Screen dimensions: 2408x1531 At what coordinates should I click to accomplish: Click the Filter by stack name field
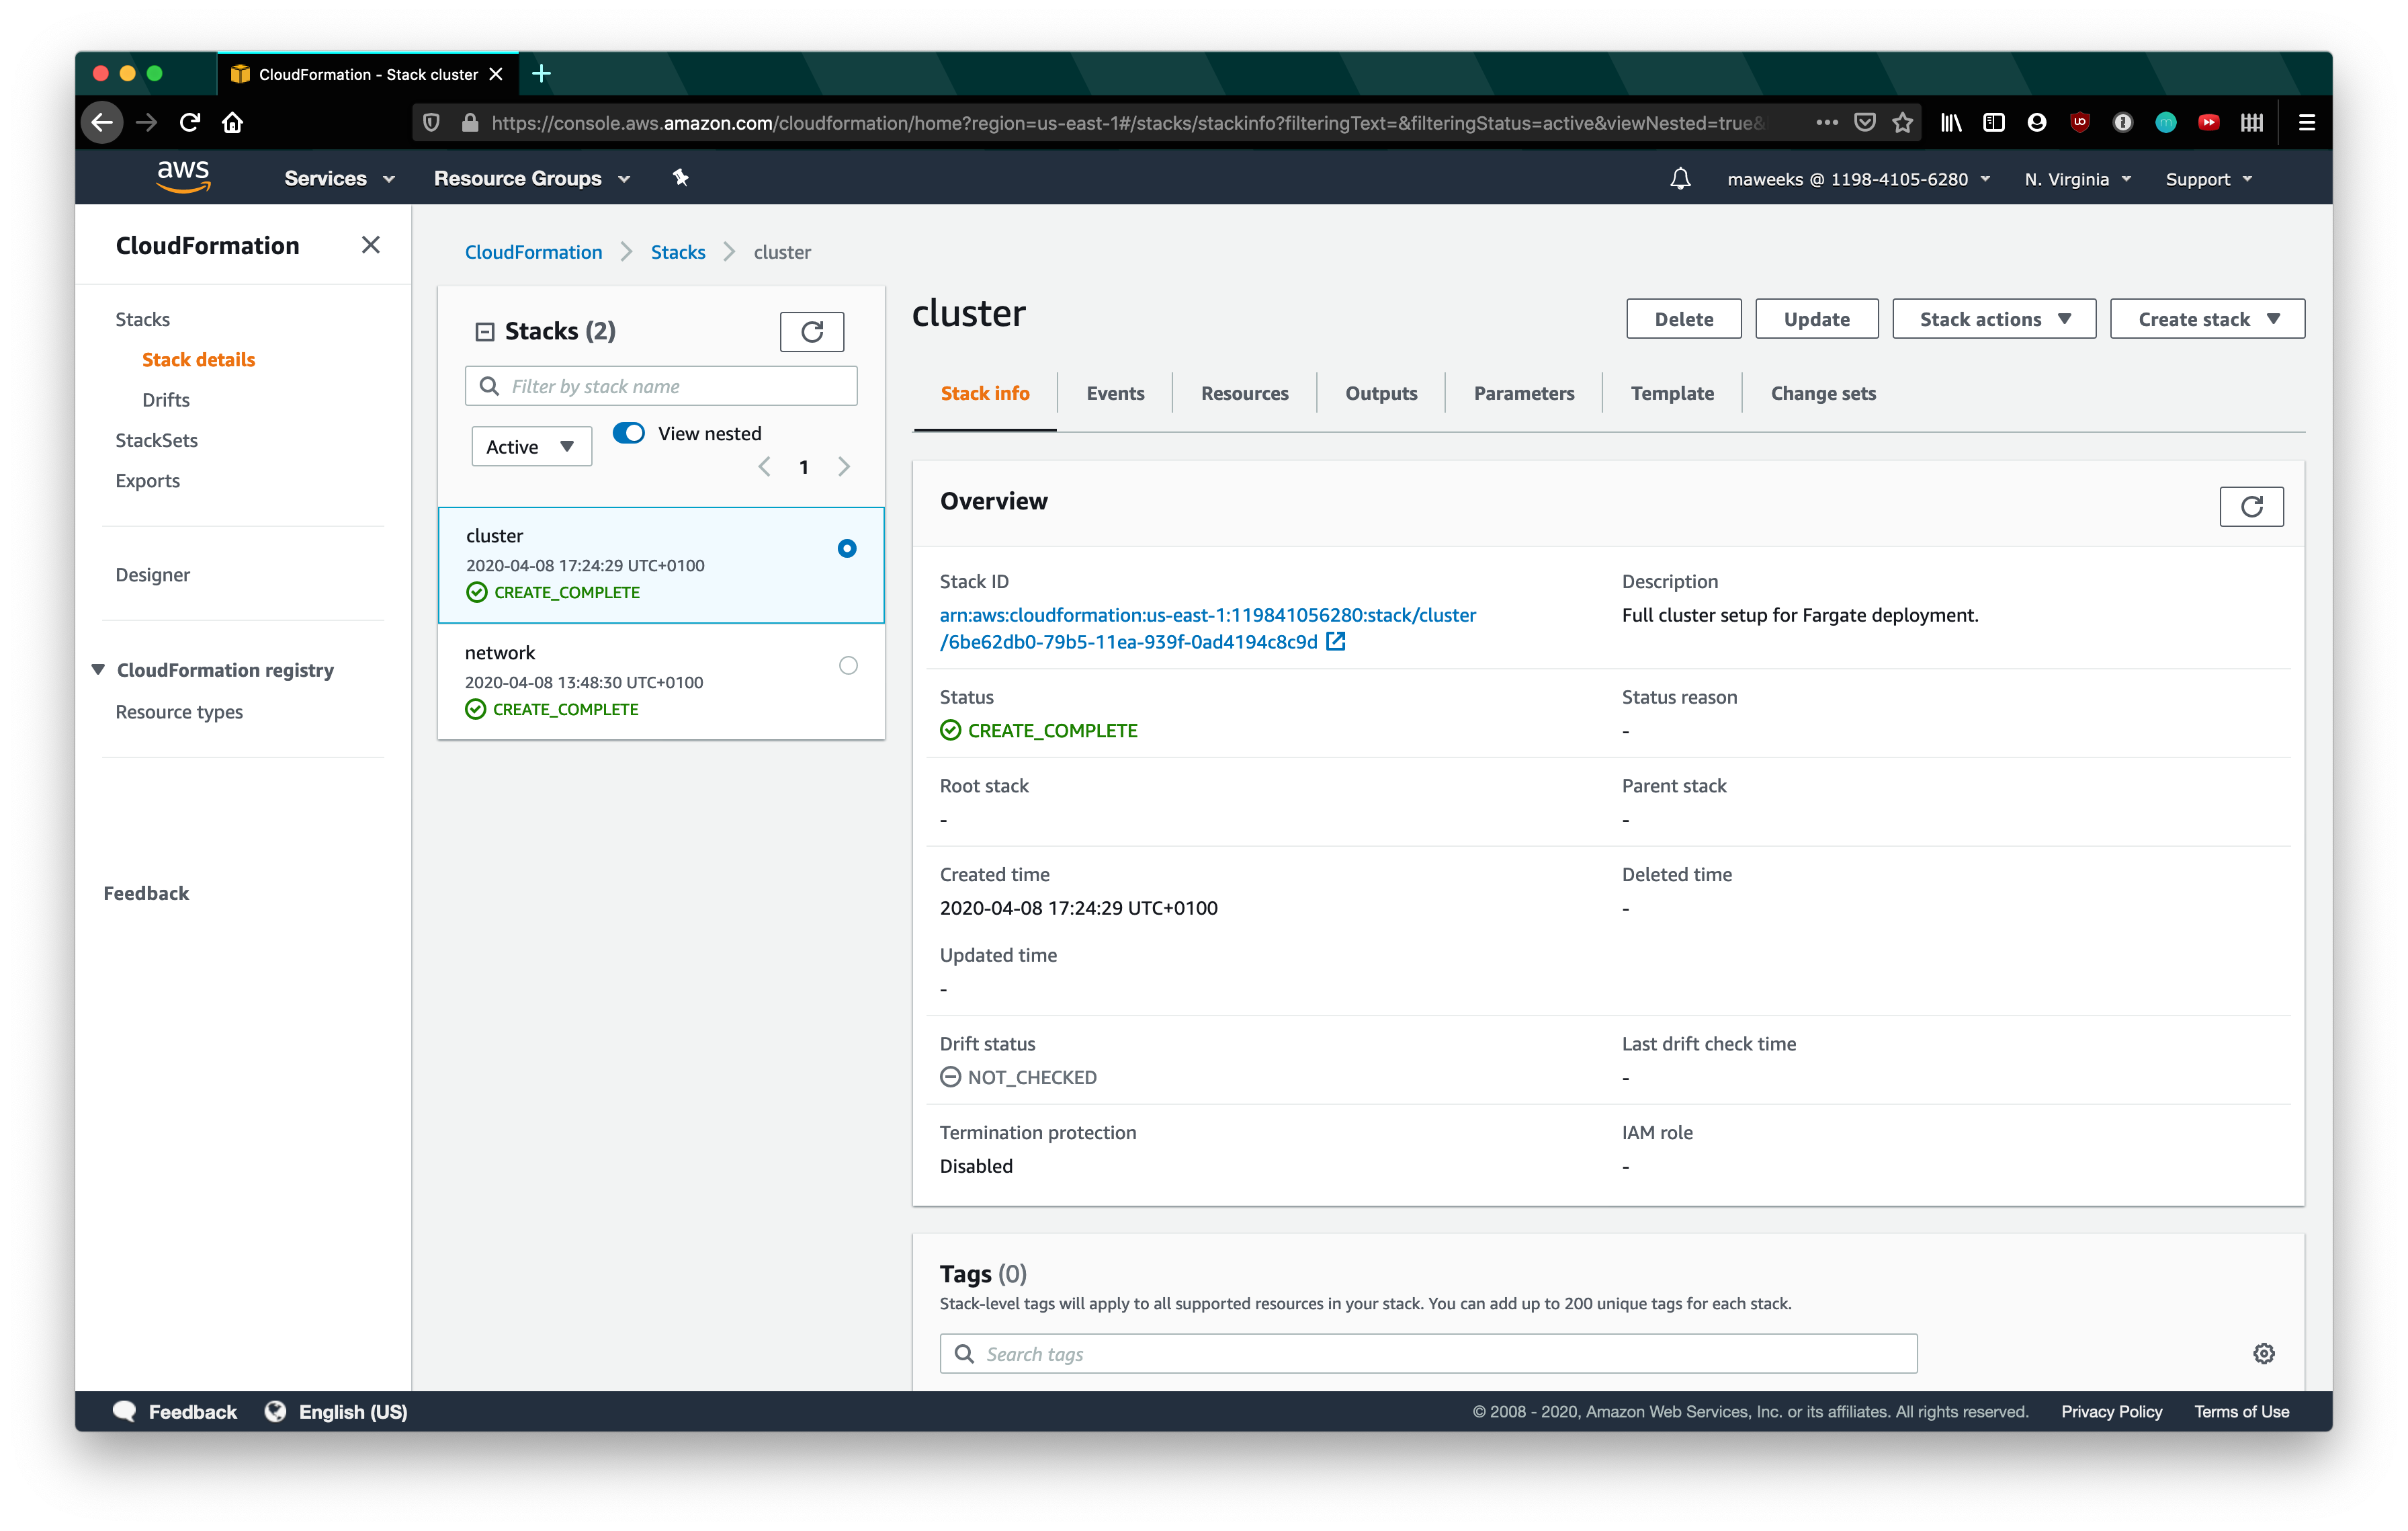click(661, 386)
